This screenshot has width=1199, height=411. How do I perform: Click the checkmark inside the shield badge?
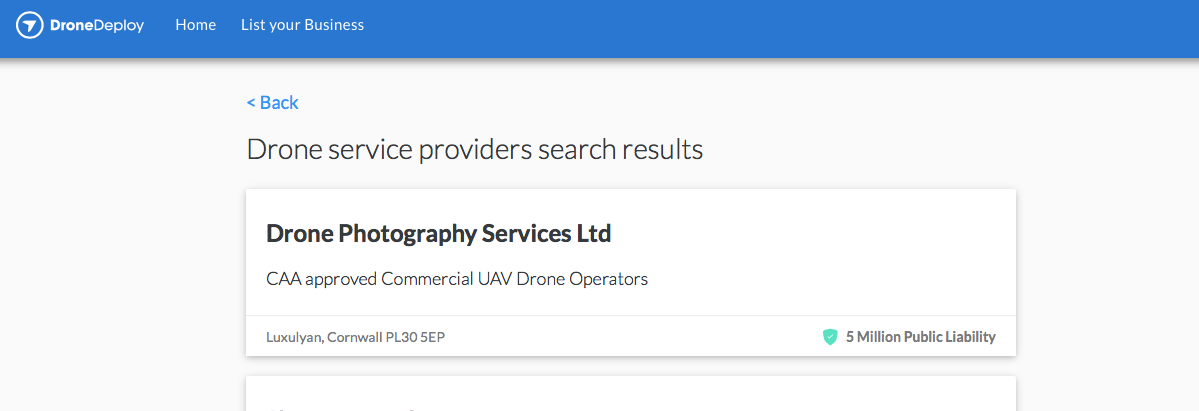tap(830, 337)
